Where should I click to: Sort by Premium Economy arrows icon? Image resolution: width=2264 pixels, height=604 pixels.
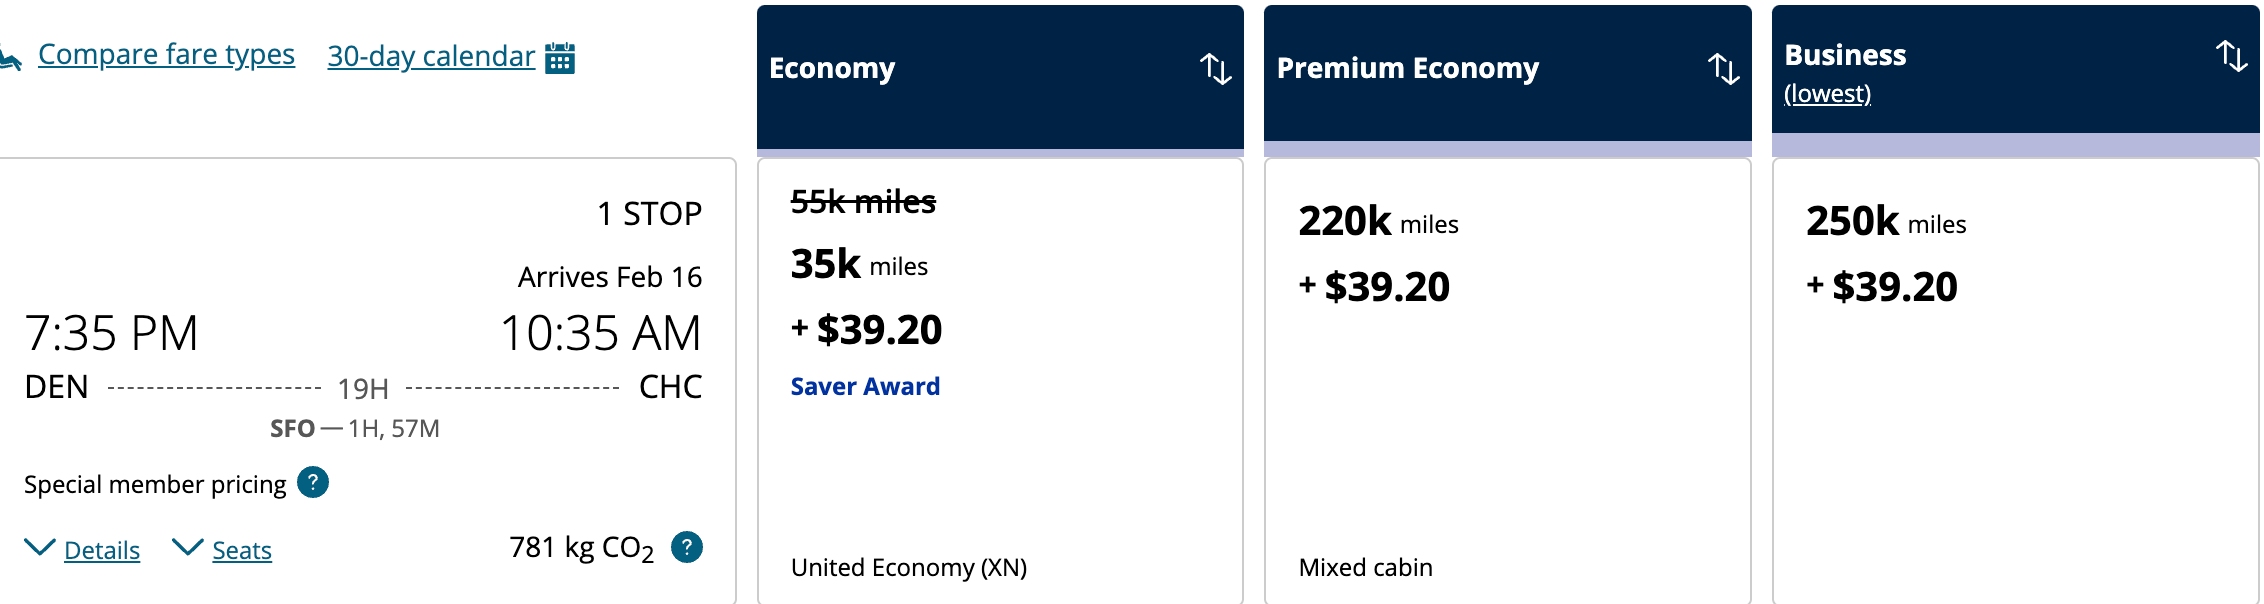coord(1723,69)
